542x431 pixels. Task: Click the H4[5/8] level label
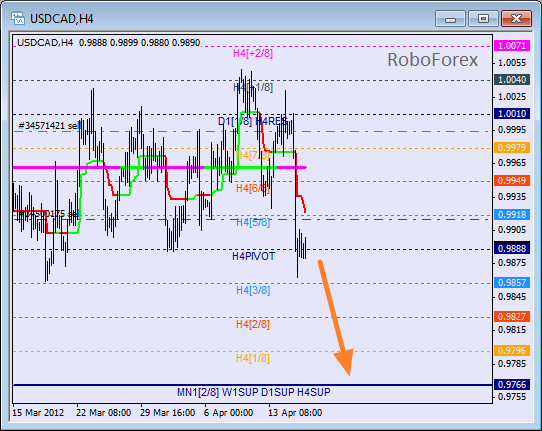click(x=253, y=222)
